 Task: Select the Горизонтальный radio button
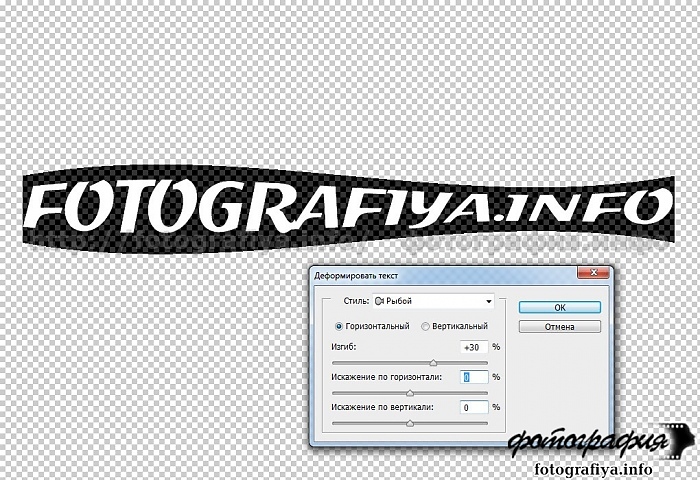click(x=339, y=326)
